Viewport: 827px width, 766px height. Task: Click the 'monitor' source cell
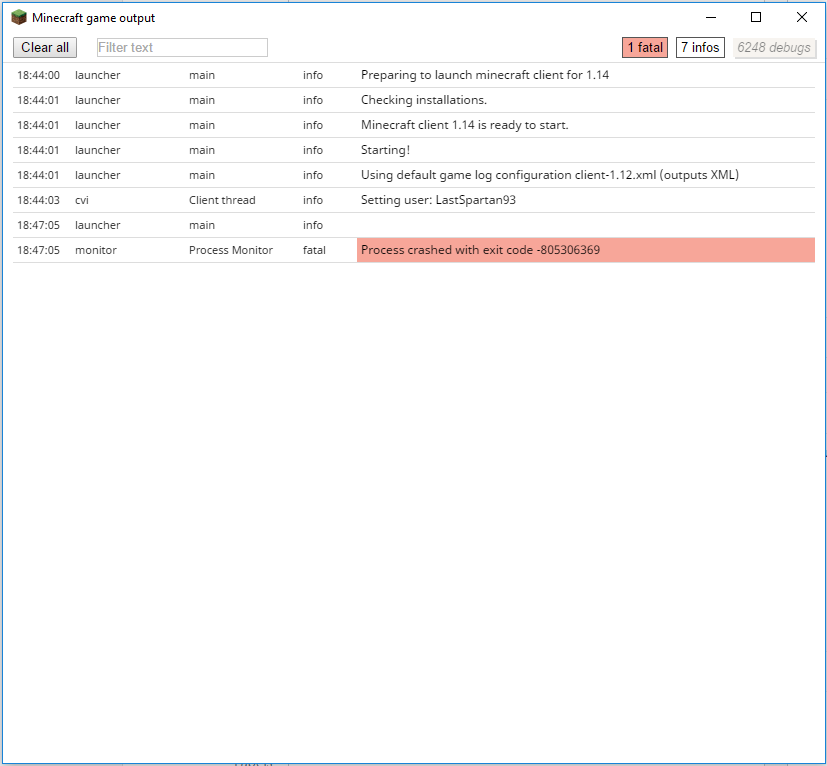(x=95, y=250)
